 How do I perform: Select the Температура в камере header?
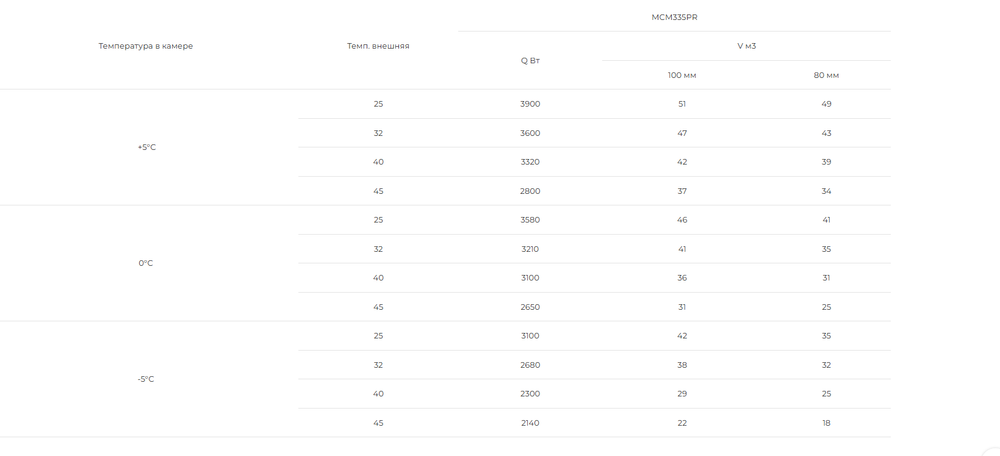click(145, 46)
